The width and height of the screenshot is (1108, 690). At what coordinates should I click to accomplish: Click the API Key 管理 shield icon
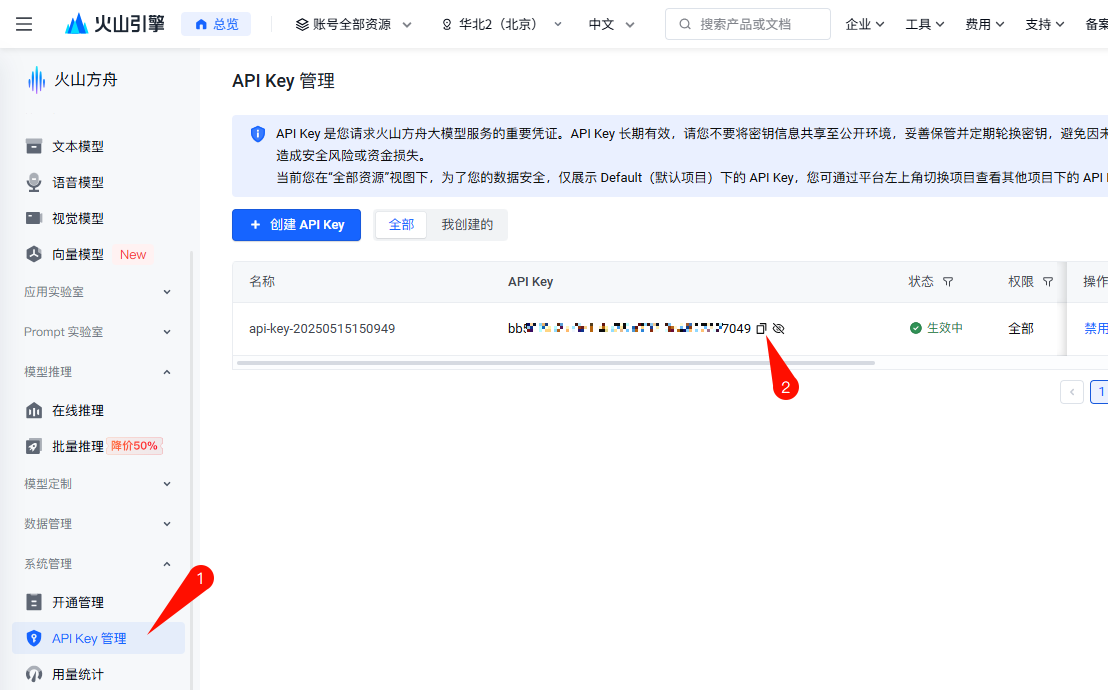coord(34,638)
